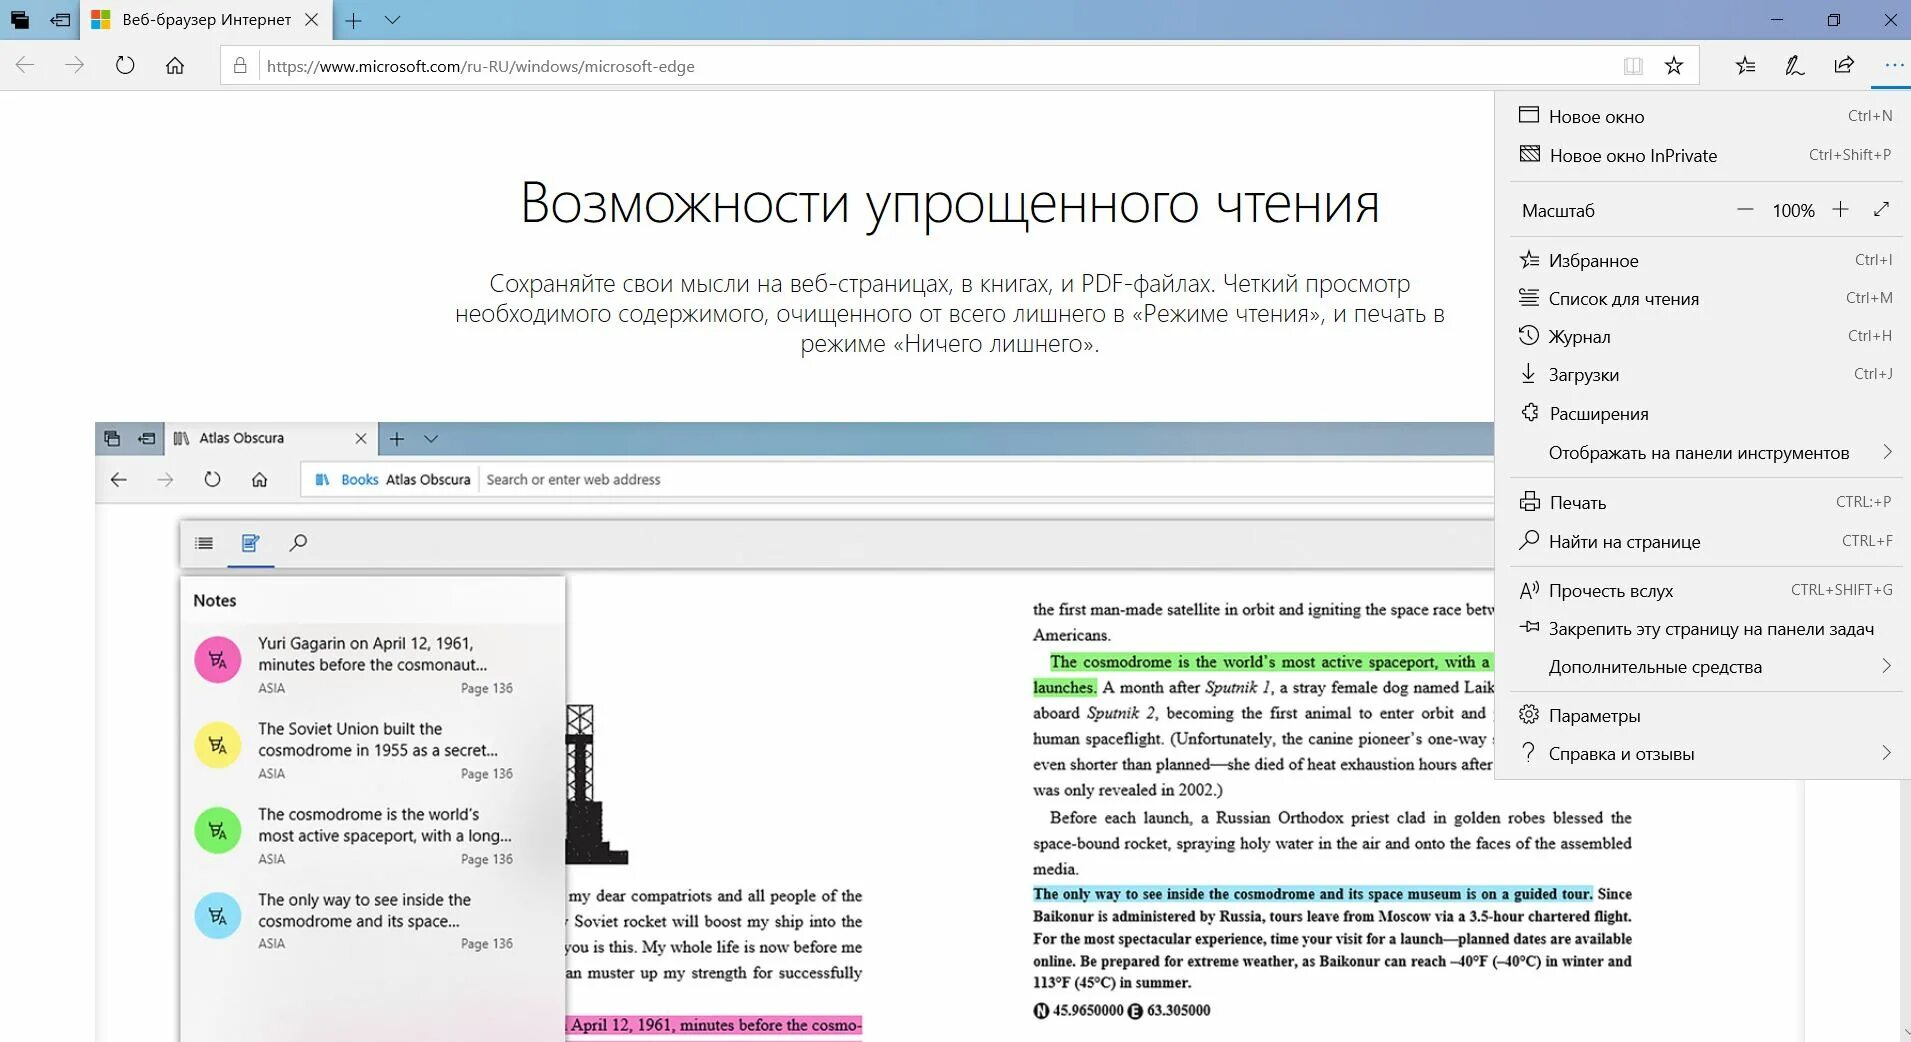Open Избранное from the menu
Image resolution: width=1911 pixels, height=1042 pixels.
[1704, 260]
